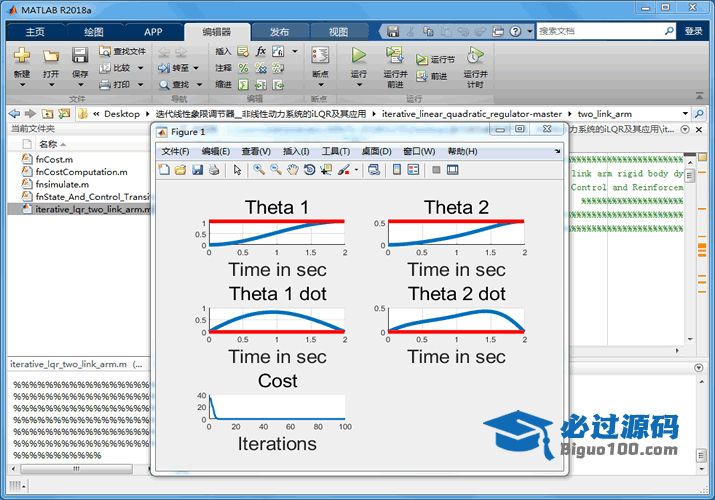The width and height of the screenshot is (715, 500).
Task: Click 运行并计时 (Run and Time) icon
Action: point(475,55)
